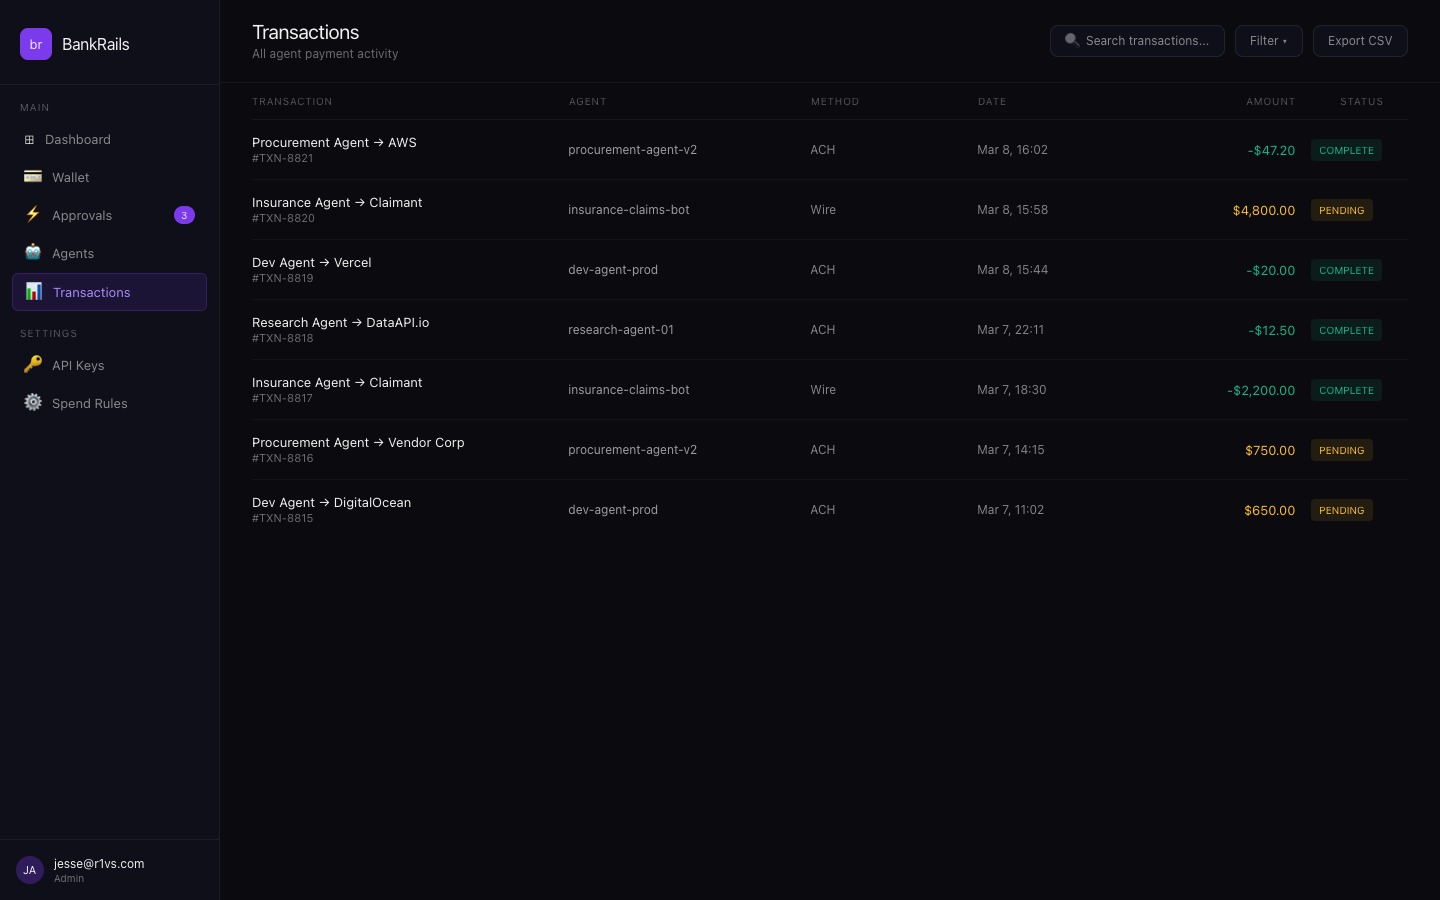
Task: Sort by the Amount column header
Action: (1270, 102)
